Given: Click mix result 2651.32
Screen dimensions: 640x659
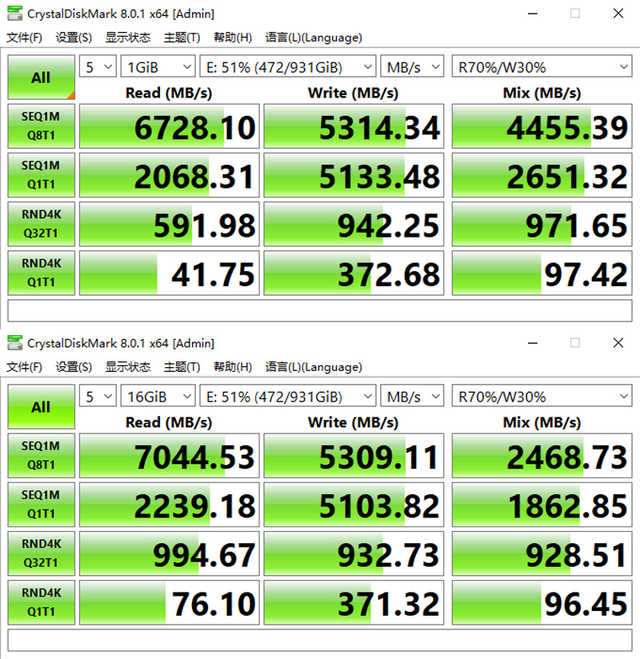Looking at the screenshot, I should [542, 175].
